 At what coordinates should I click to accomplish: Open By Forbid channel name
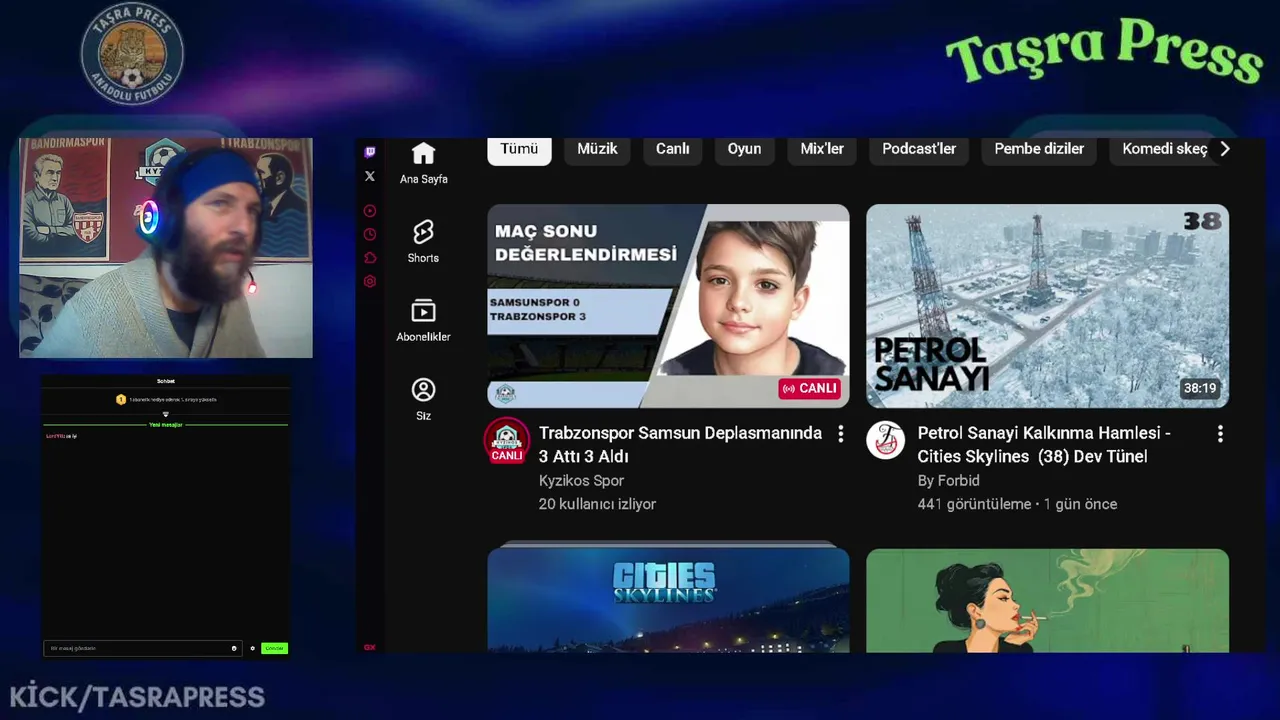(948, 481)
